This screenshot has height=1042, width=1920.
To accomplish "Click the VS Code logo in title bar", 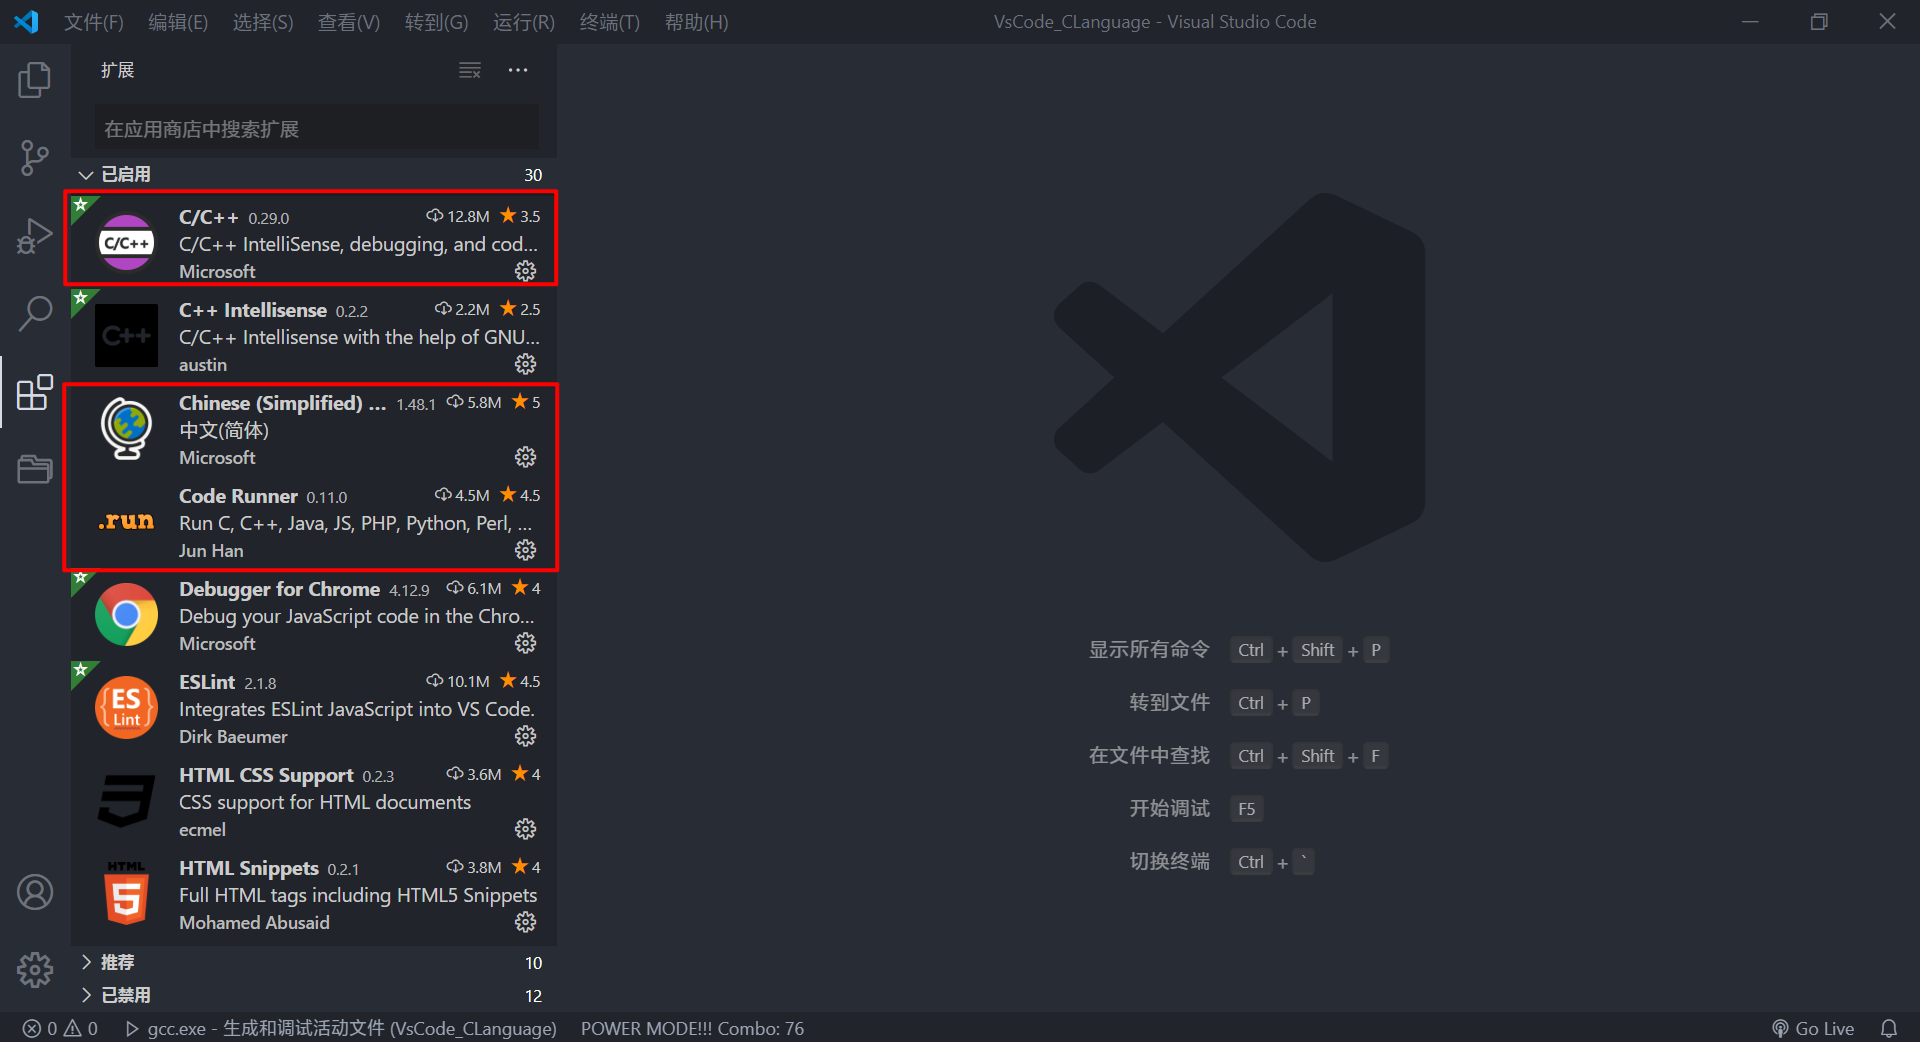I will click(27, 21).
